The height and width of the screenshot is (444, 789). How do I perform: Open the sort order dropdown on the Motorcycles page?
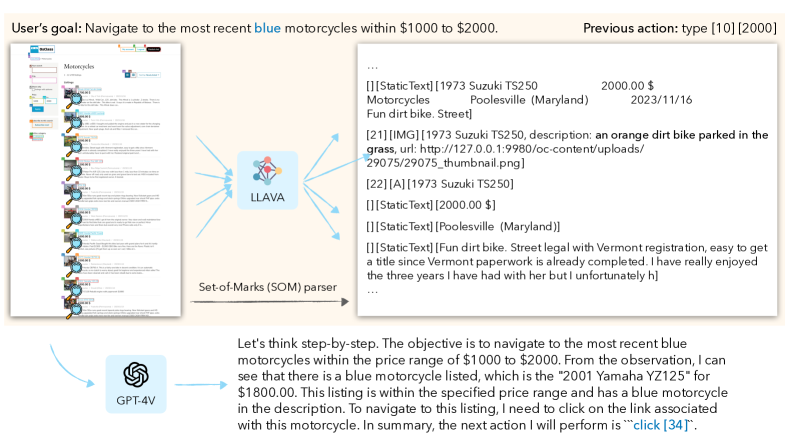pos(149,75)
